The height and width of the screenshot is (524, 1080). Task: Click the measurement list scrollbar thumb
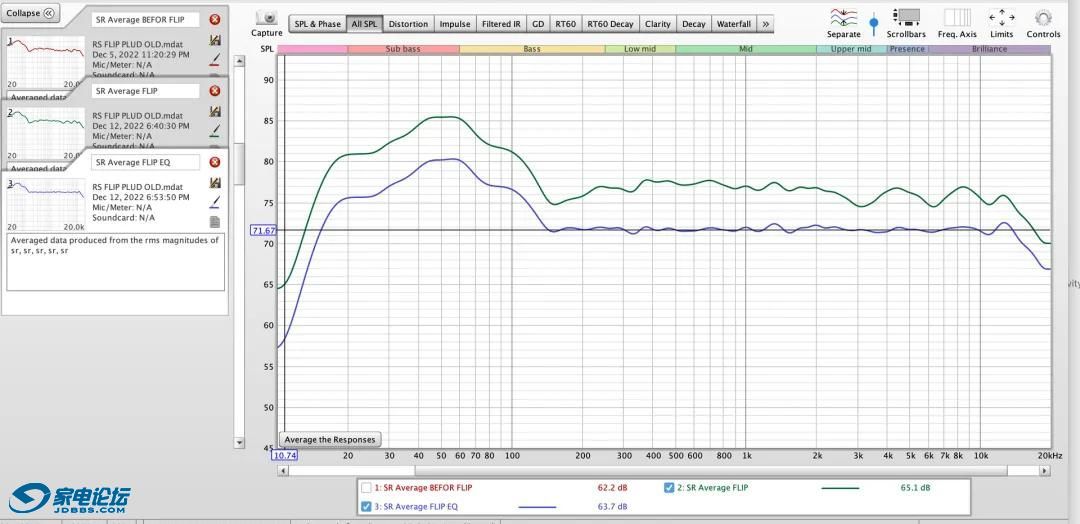[240, 164]
